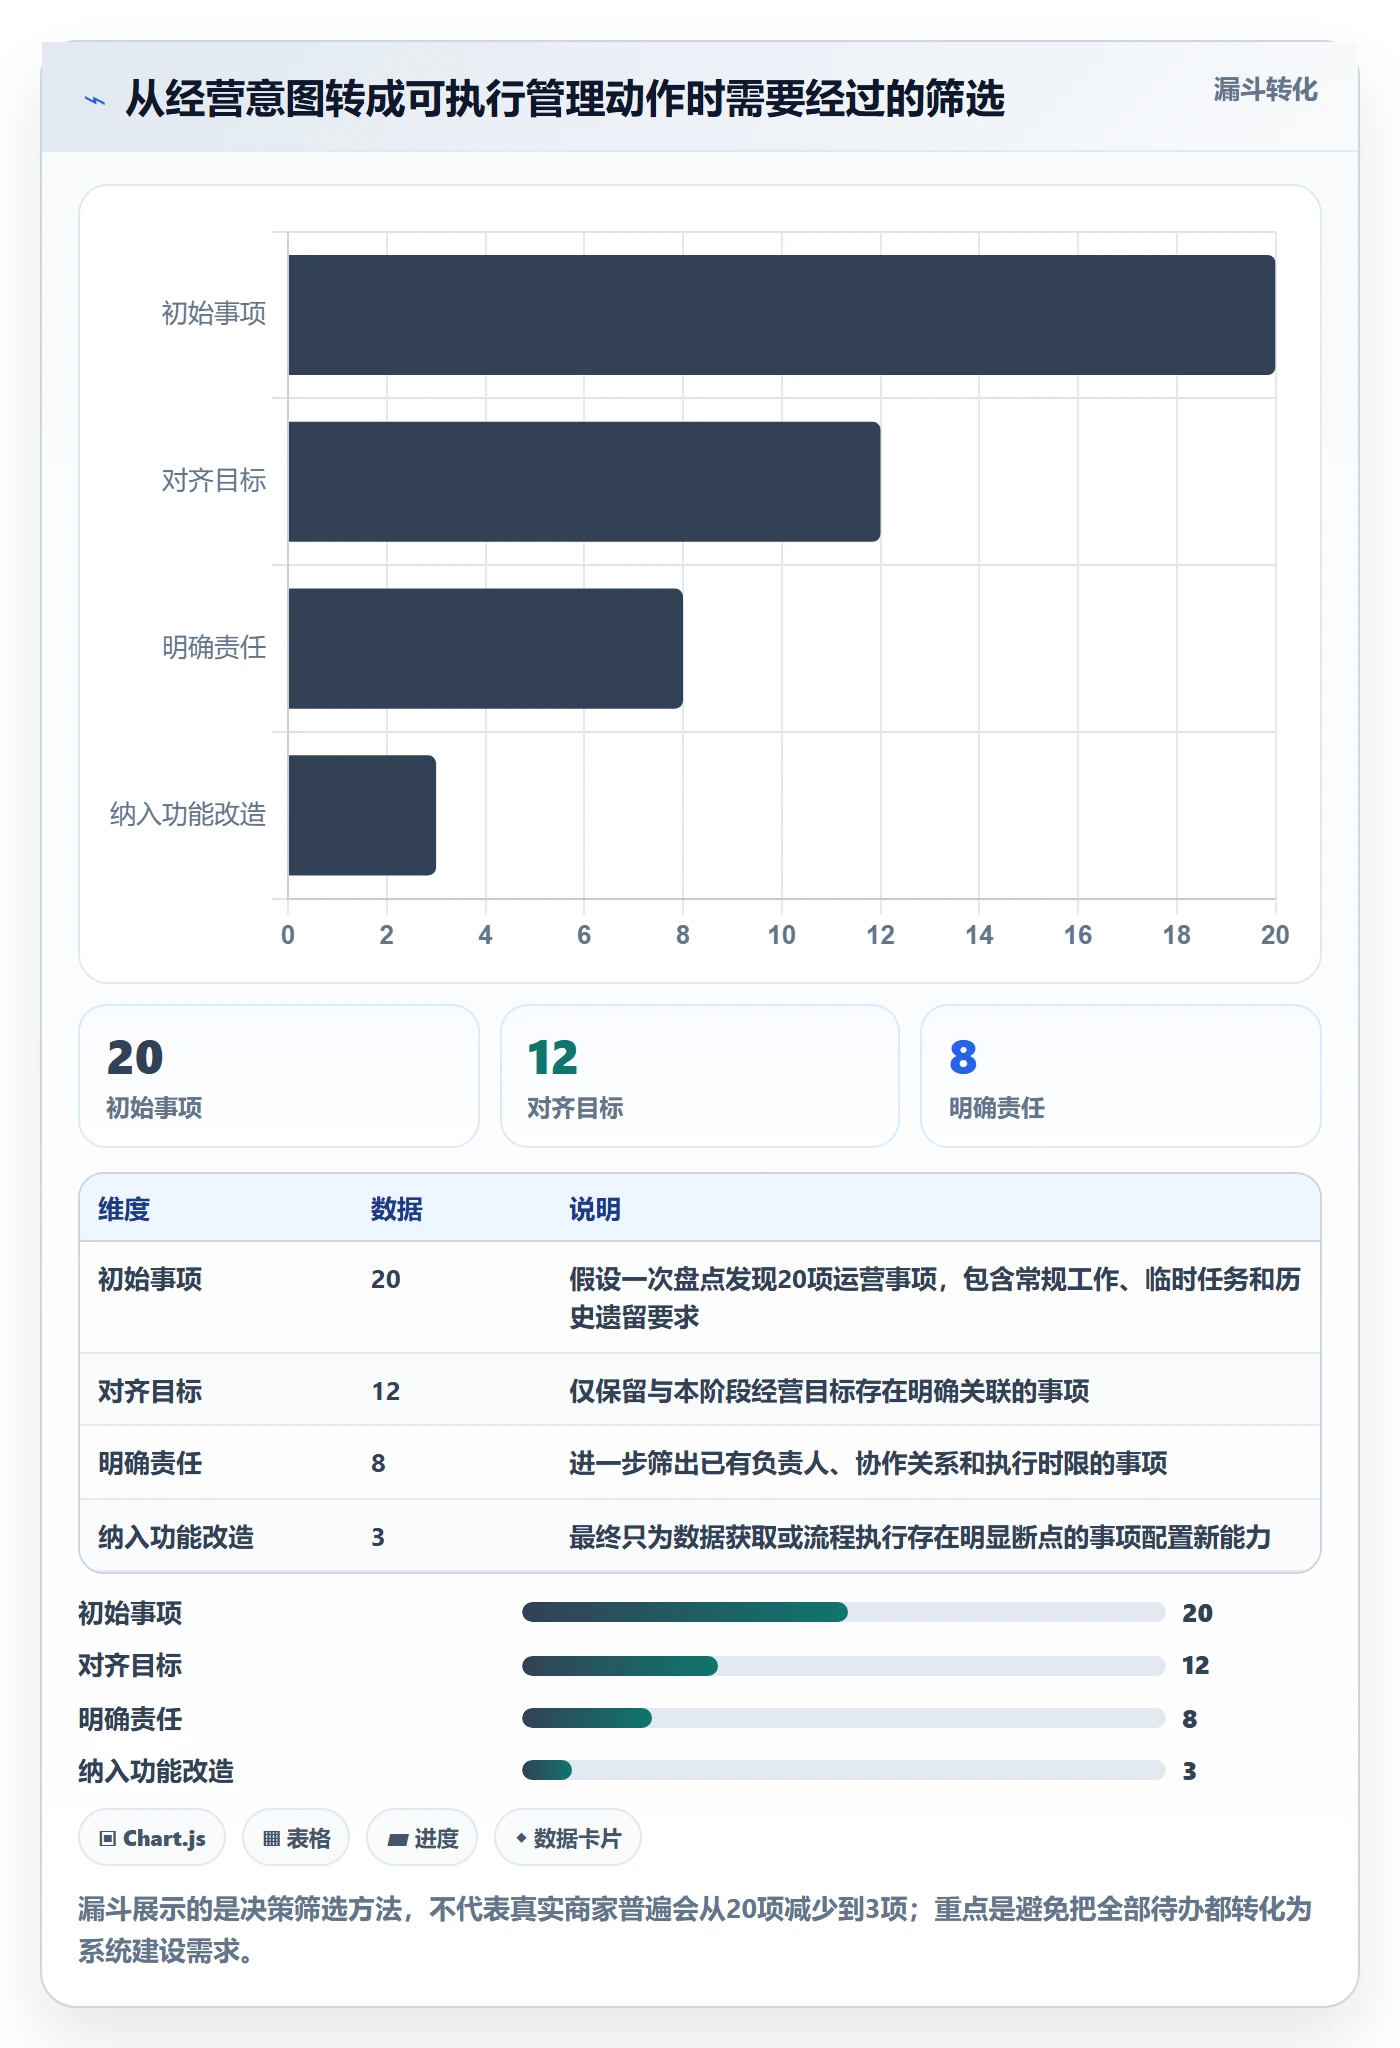Select the 数据卡片 tag chip
This screenshot has height=2048, width=1400.
[568, 1838]
